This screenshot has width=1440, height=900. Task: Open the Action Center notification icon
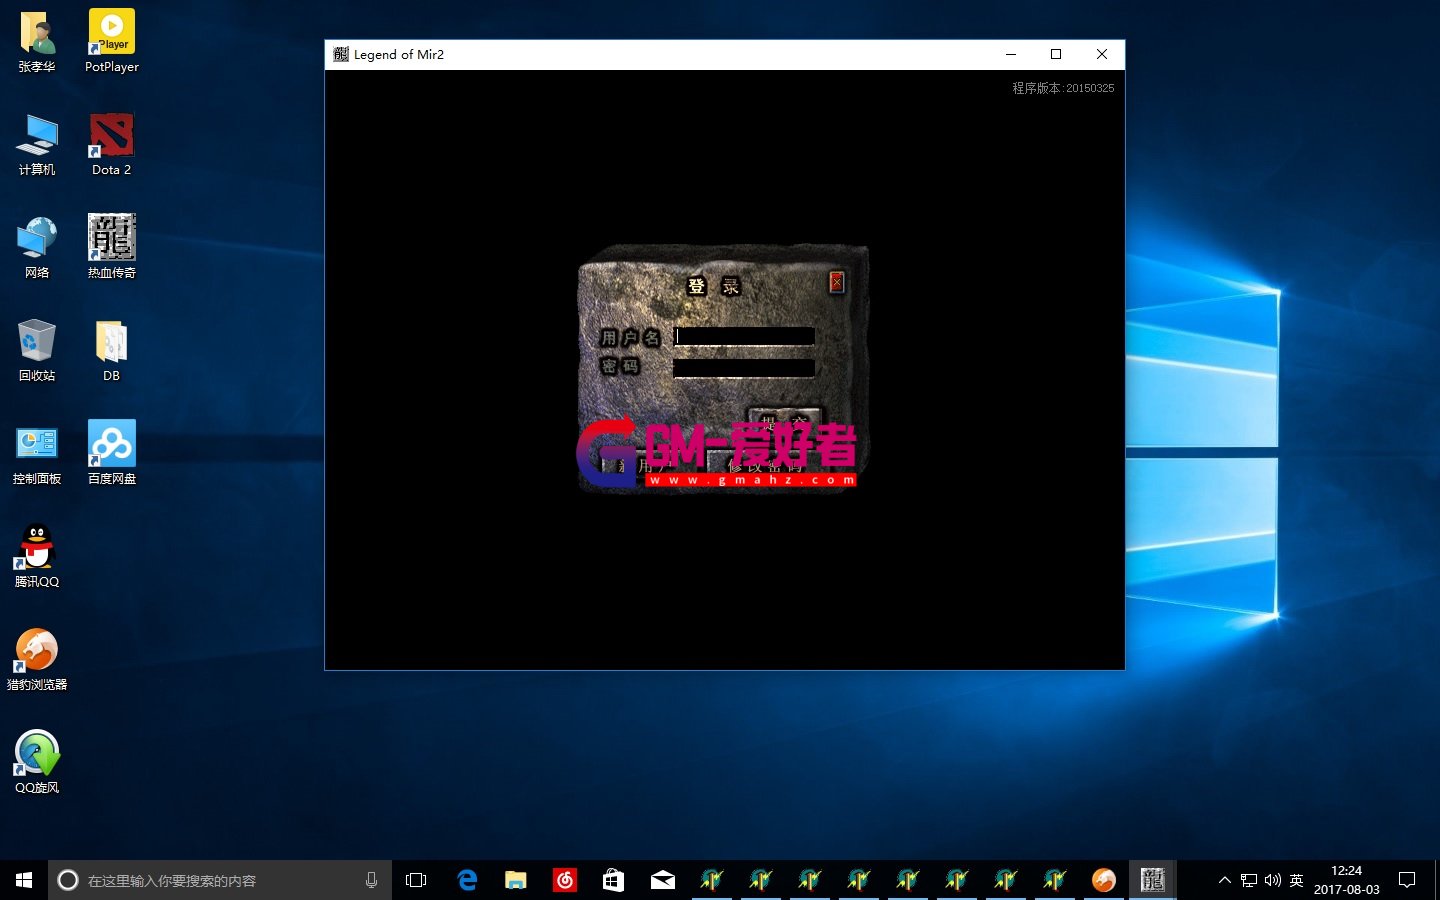[x=1407, y=880]
